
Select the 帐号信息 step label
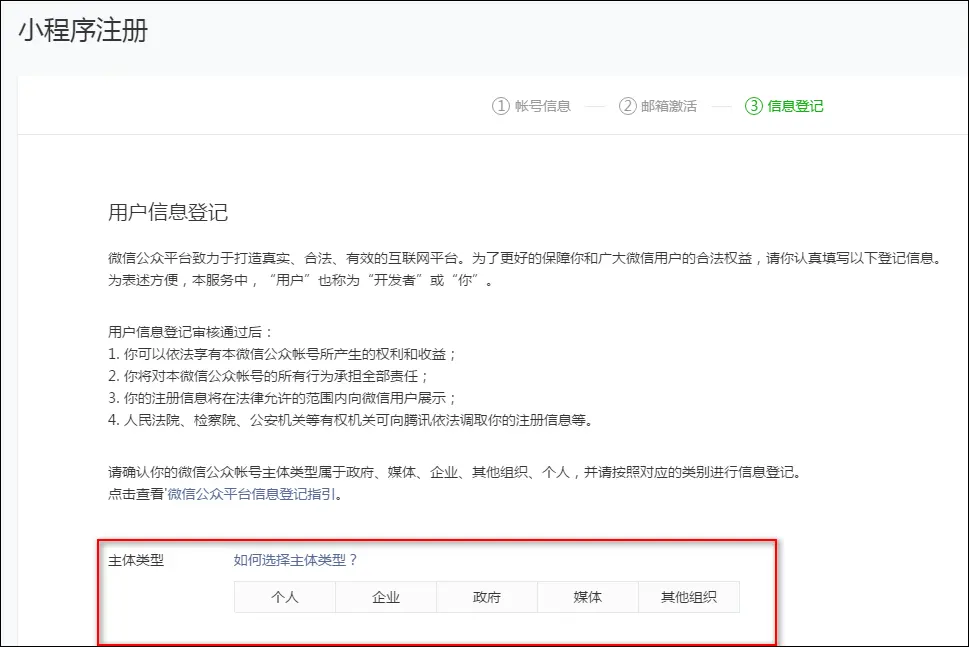[542, 106]
